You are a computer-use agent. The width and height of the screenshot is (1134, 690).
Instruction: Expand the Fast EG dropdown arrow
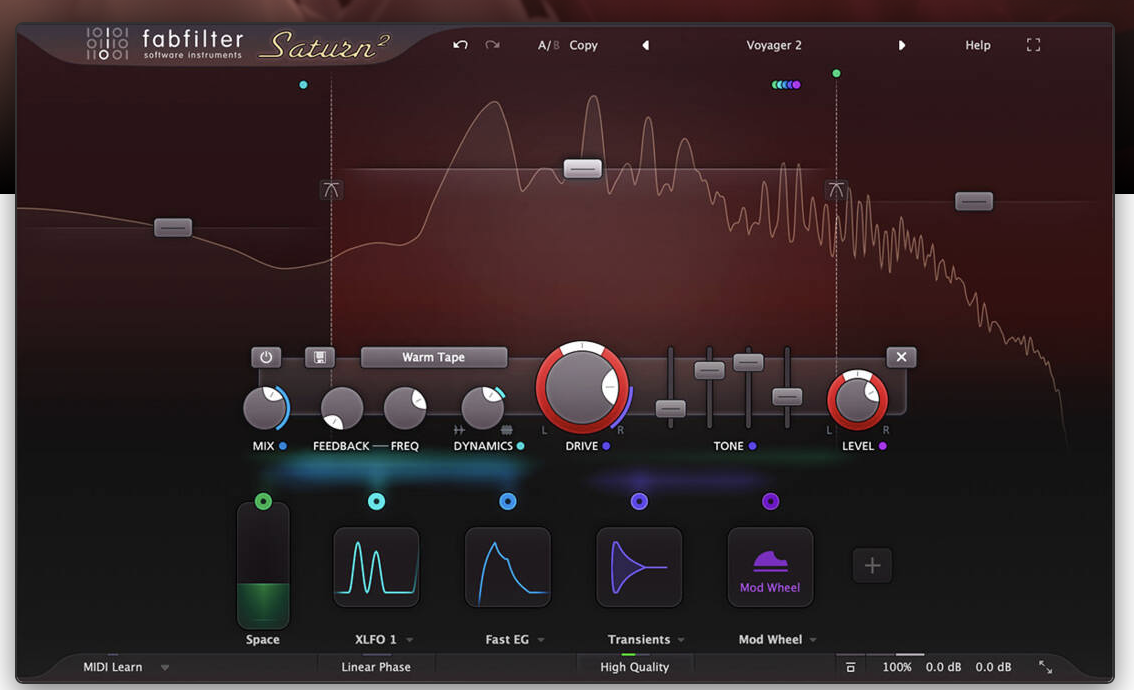pos(541,640)
